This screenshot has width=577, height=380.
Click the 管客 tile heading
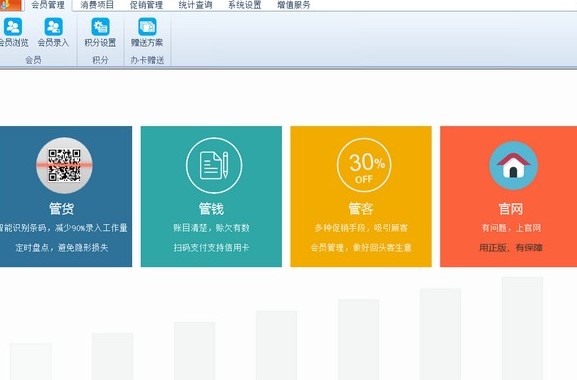click(361, 209)
